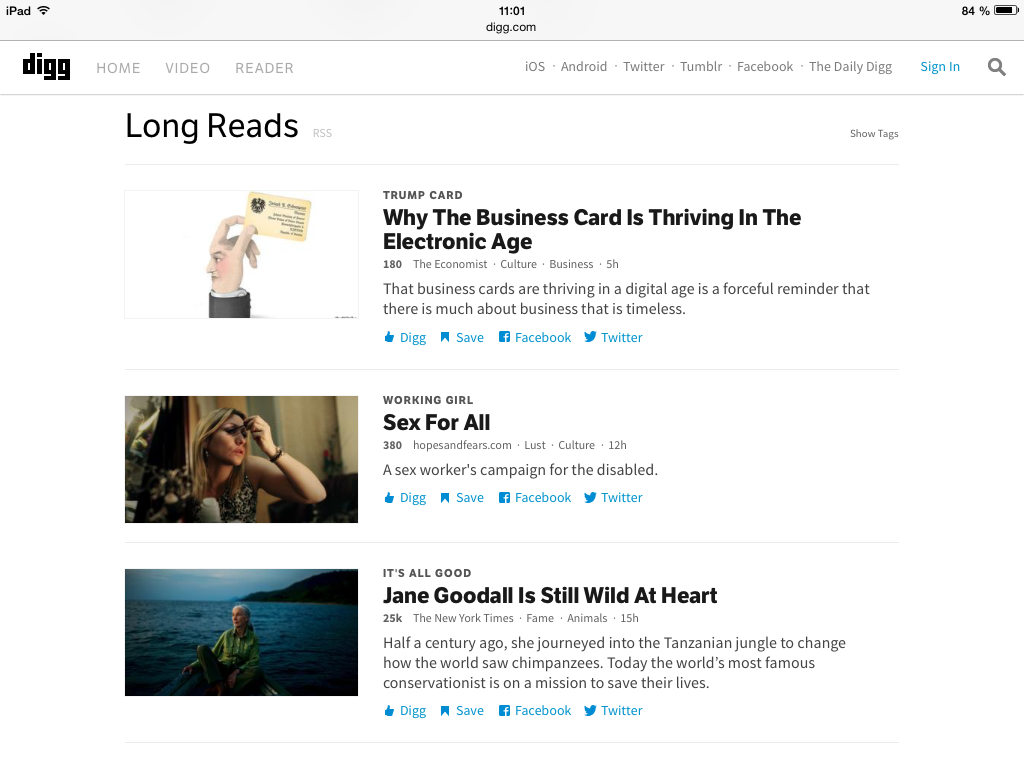Image resolution: width=1024 pixels, height=768 pixels.
Task: Click hopesandfears.com source link
Action: pyautogui.click(x=462, y=445)
